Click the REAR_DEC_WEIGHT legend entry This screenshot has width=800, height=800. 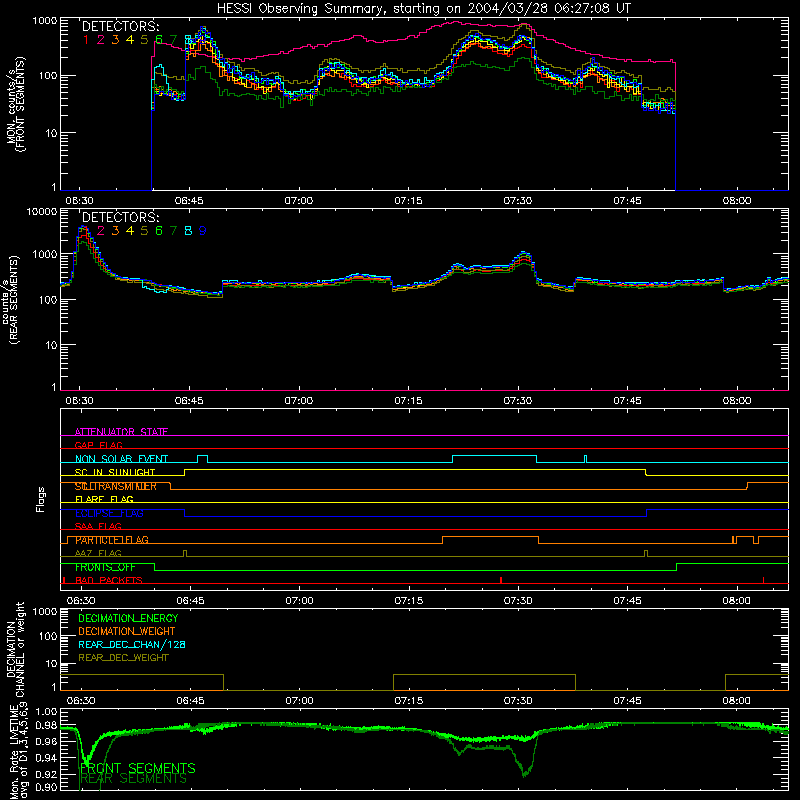[x=123, y=658]
